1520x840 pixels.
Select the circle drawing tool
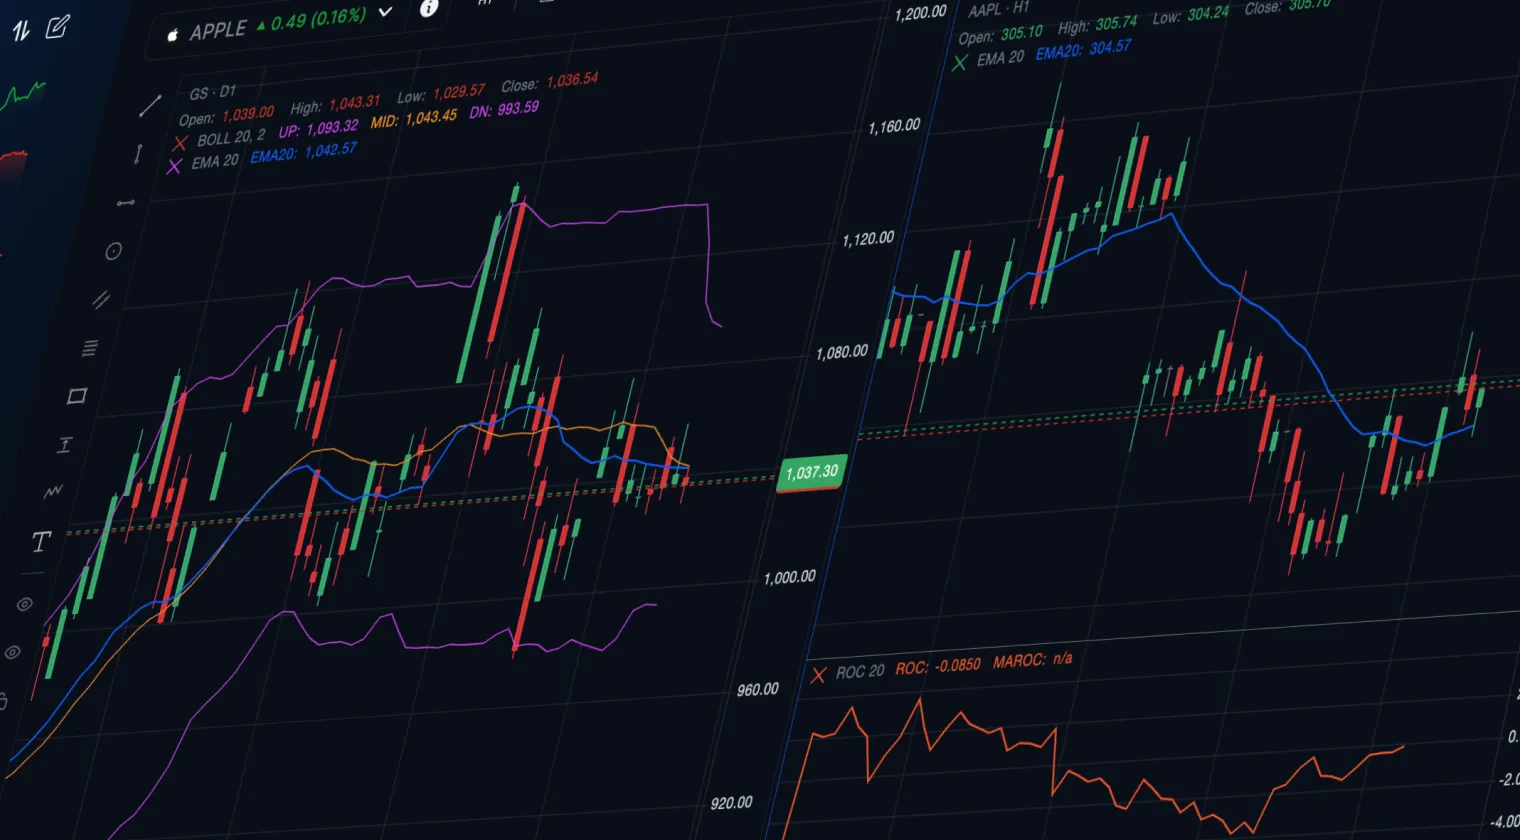[x=114, y=251]
